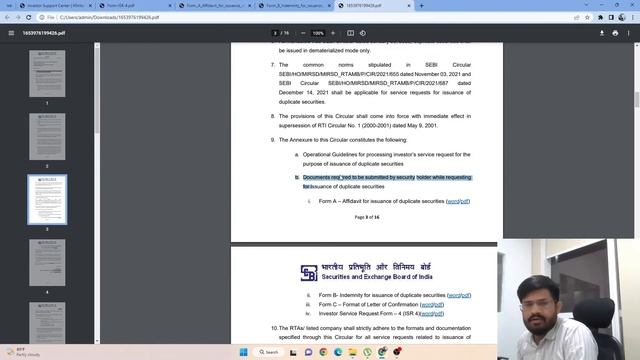Zoom in with the plus icon

333,33
